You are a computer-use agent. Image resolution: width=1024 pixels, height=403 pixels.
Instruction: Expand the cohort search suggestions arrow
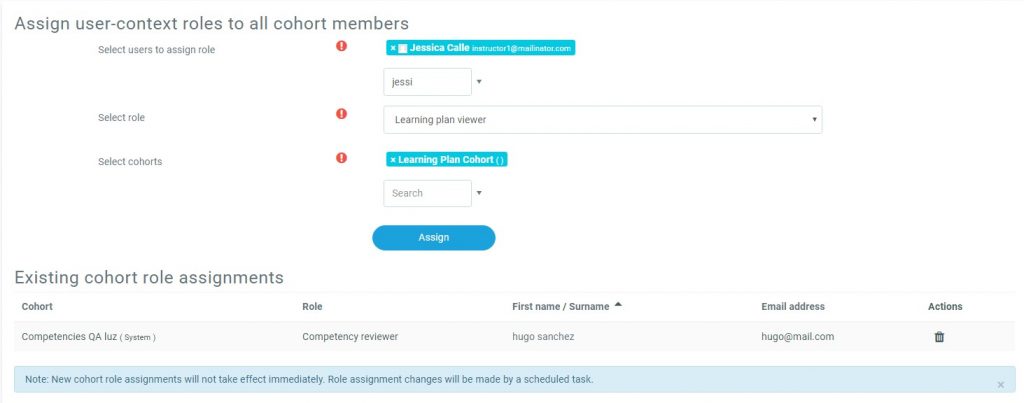click(x=479, y=193)
